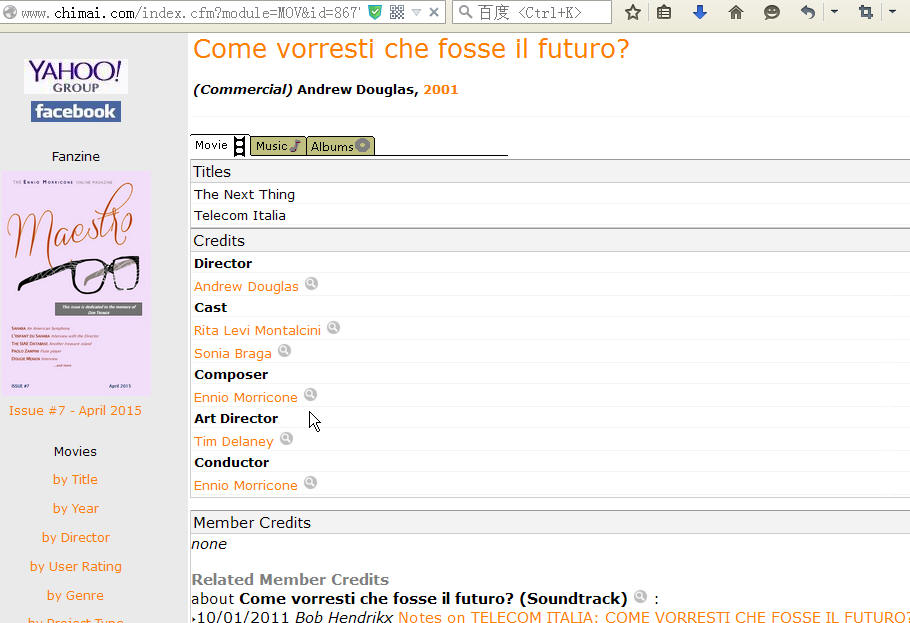Image resolution: width=910 pixels, height=623 pixels.
Task: Switch to the Music tab
Action: 278,146
